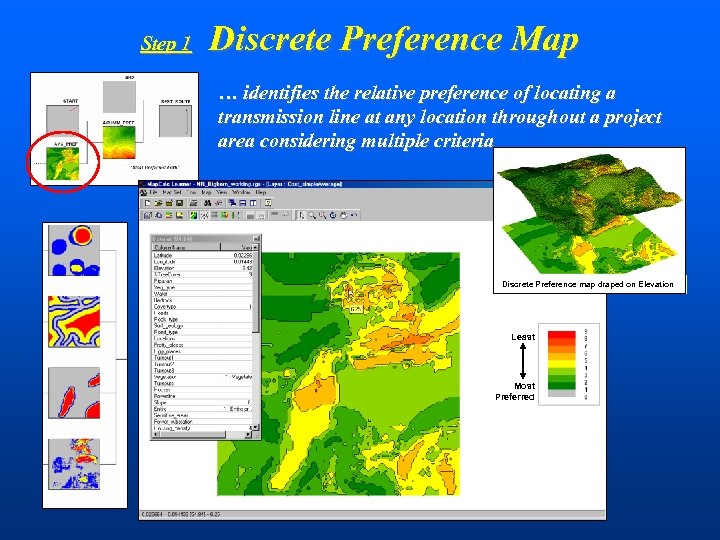Select the Water row in the data panel
This screenshot has width=720, height=540.
[202, 293]
